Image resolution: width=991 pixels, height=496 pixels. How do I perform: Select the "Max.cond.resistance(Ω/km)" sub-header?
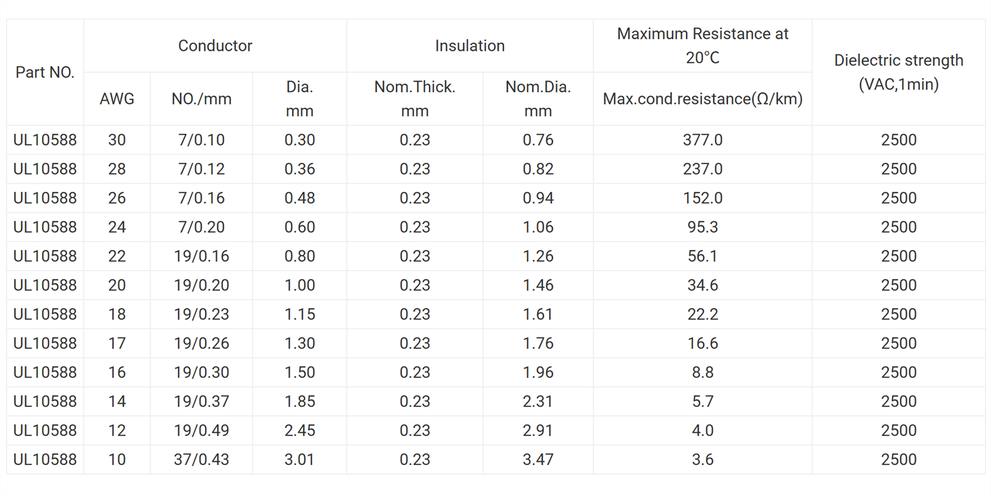point(702,99)
